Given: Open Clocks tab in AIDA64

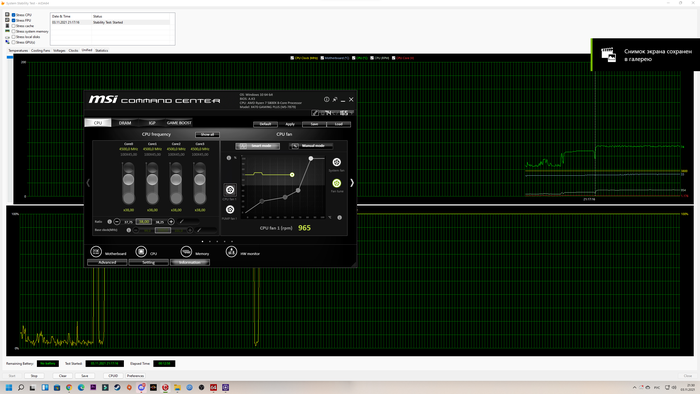Looking at the screenshot, I should click(x=74, y=50).
